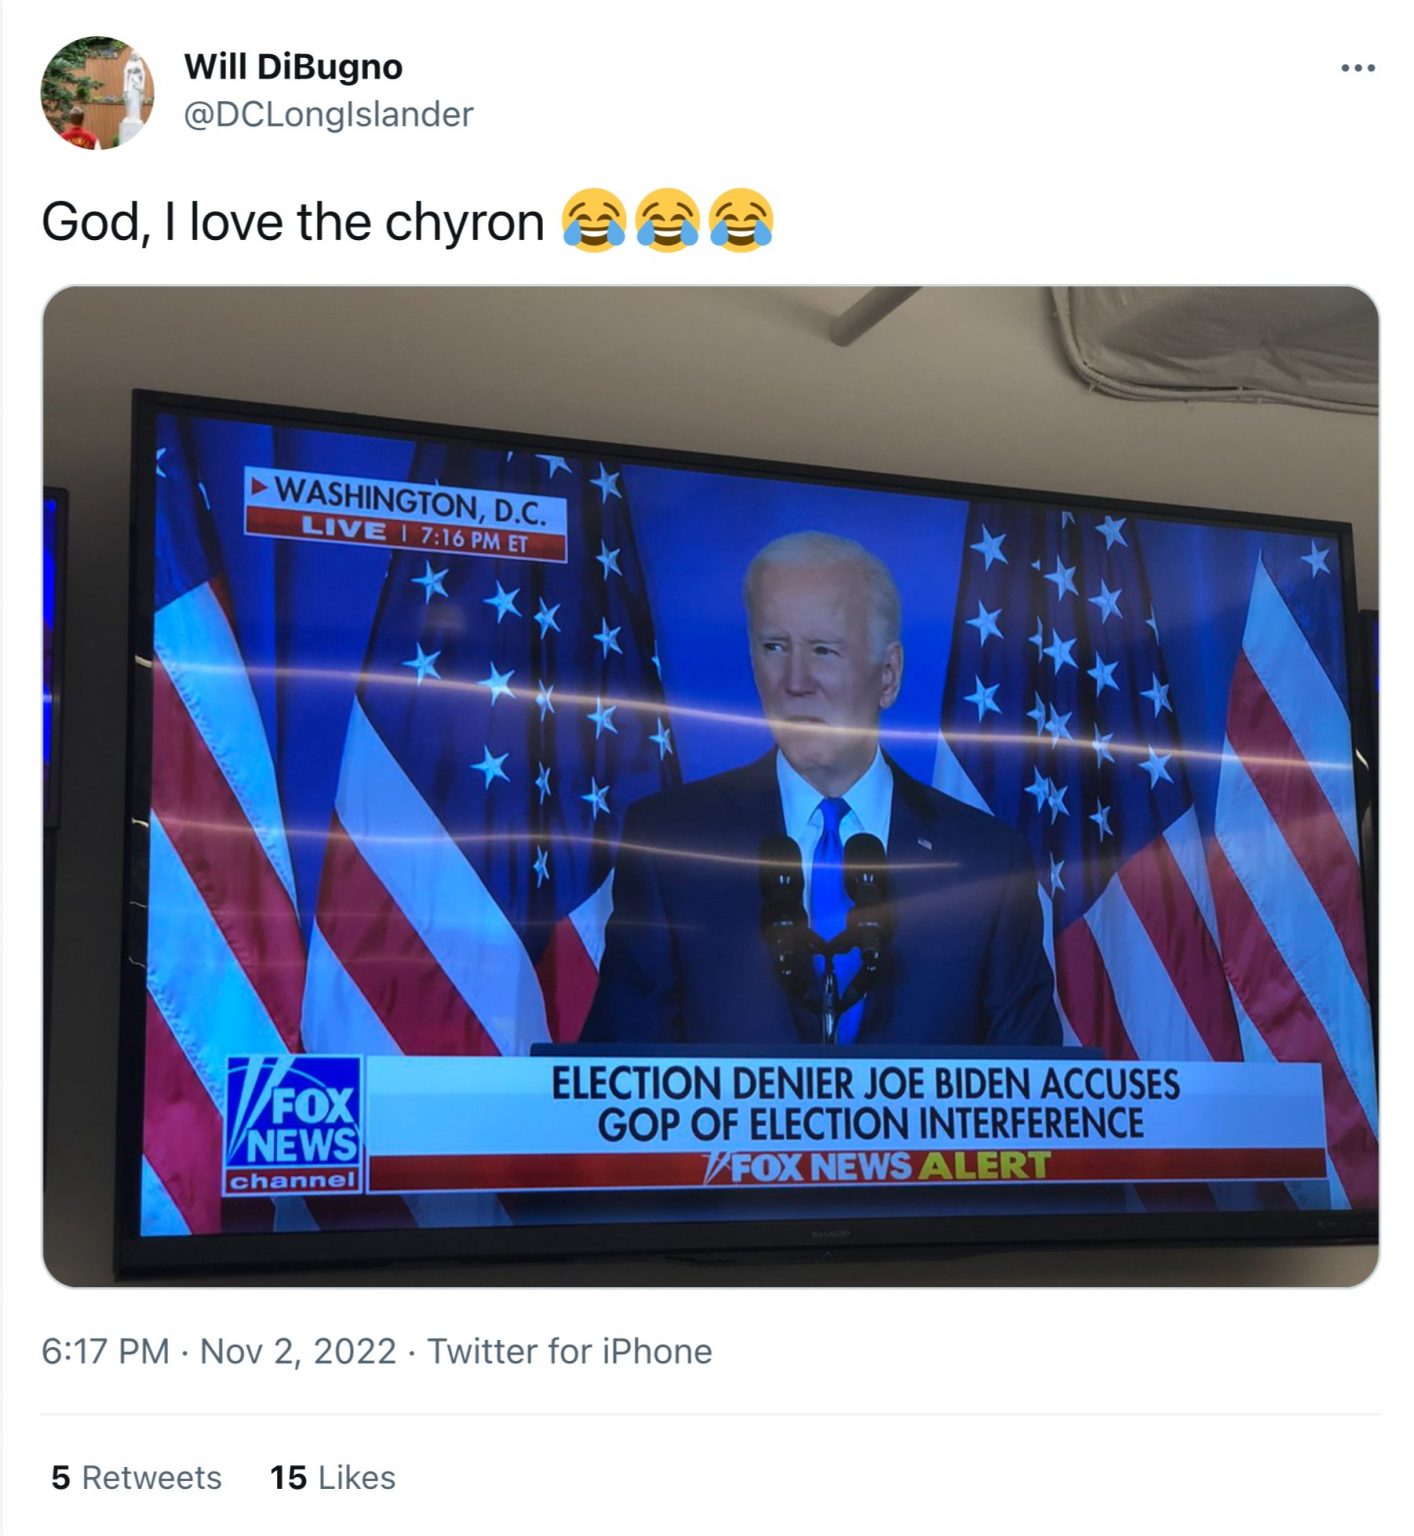The image size is (1414, 1536).
Task: Click the display name Will DiBugno
Action: 293,67
